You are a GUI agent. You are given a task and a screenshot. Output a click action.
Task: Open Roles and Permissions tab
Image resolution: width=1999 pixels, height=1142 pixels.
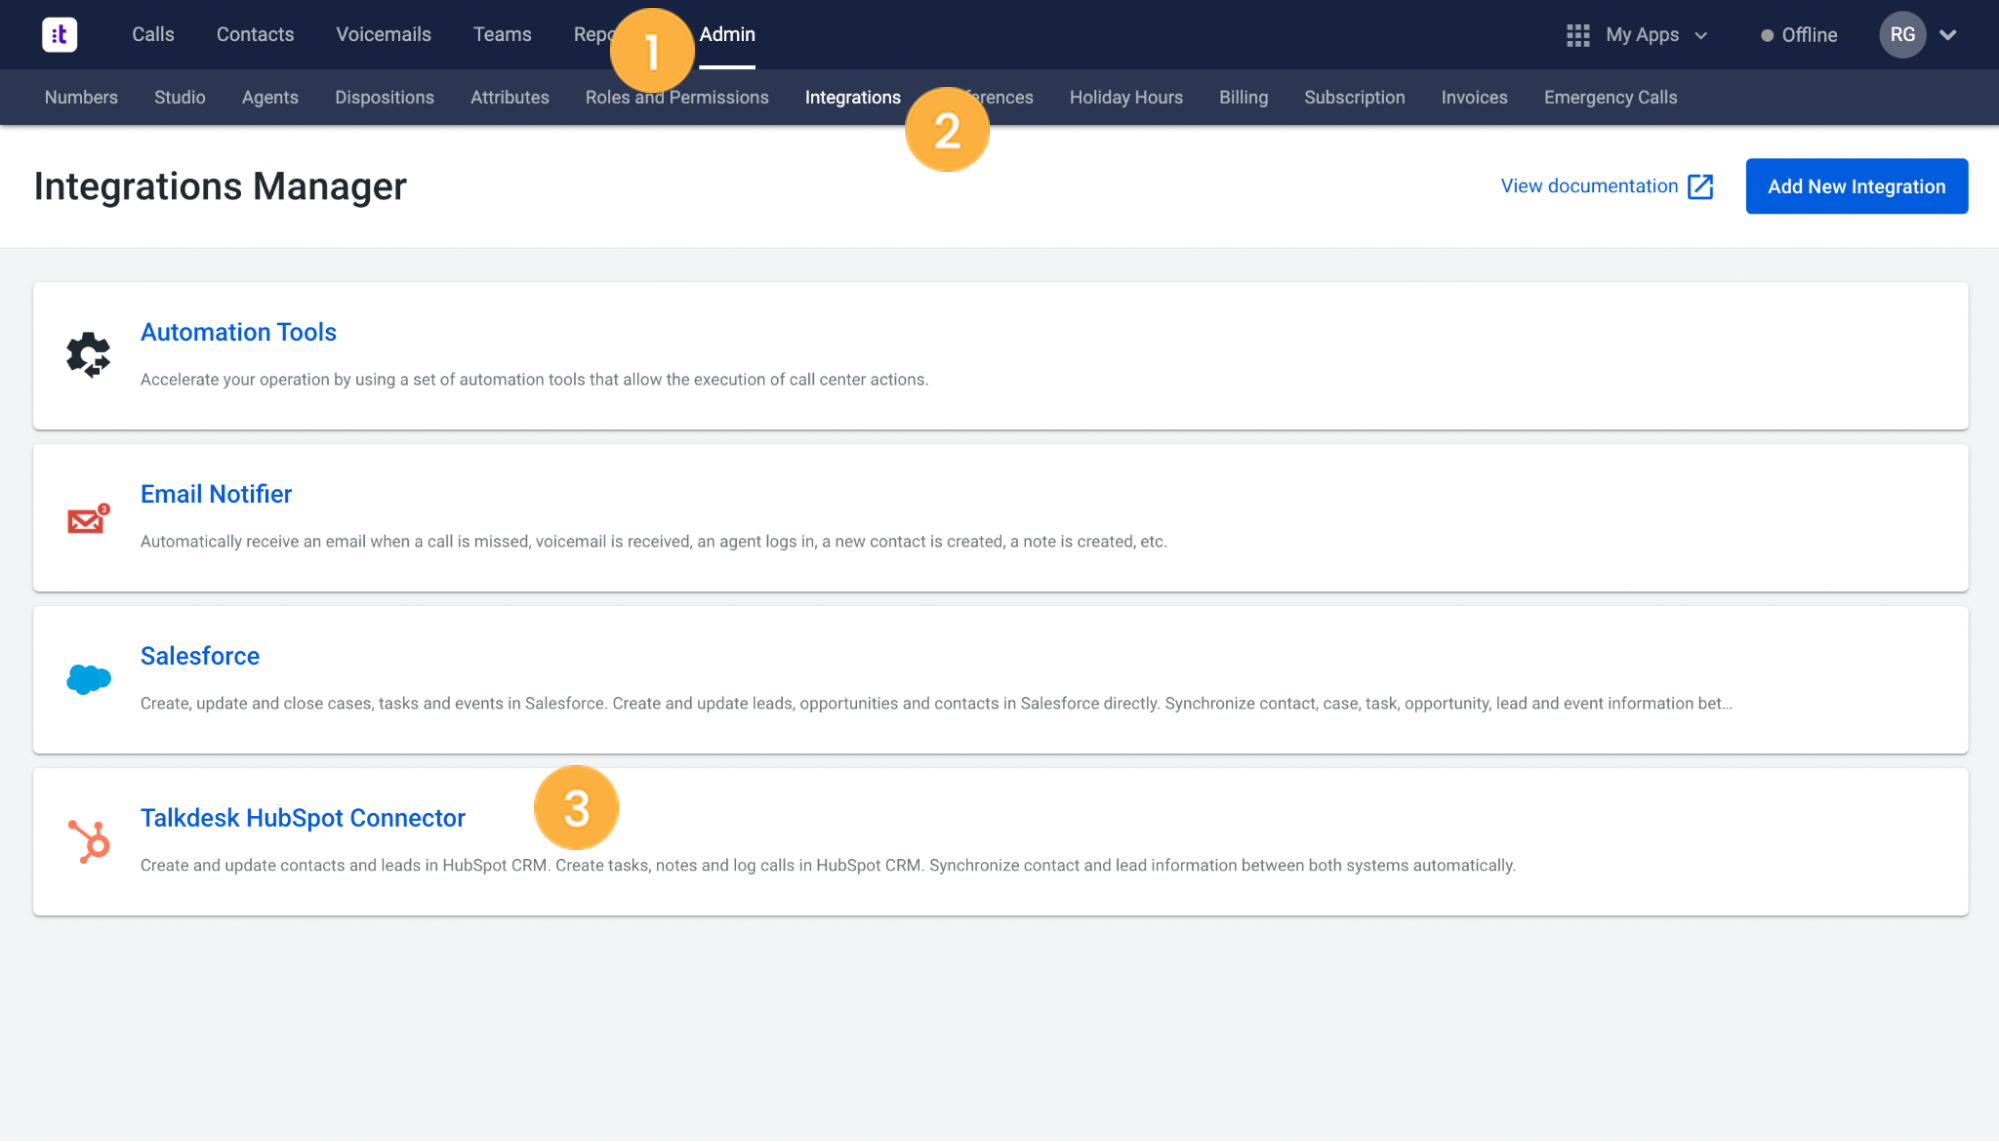coord(677,97)
